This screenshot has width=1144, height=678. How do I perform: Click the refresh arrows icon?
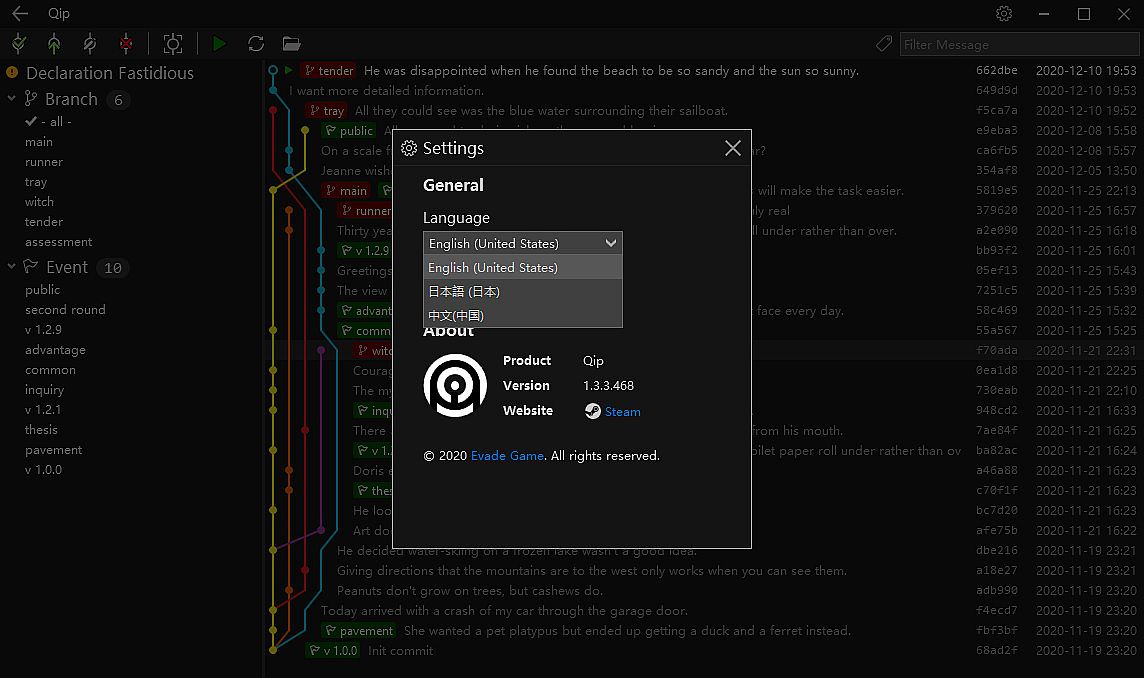pyautogui.click(x=256, y=43)
